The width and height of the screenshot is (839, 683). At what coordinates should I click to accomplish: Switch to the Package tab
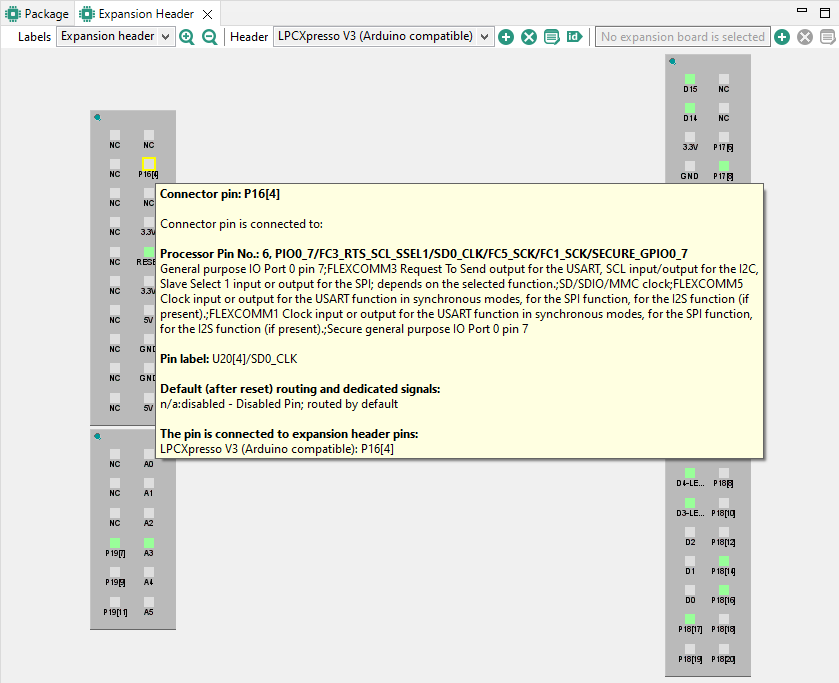[38, 14]
